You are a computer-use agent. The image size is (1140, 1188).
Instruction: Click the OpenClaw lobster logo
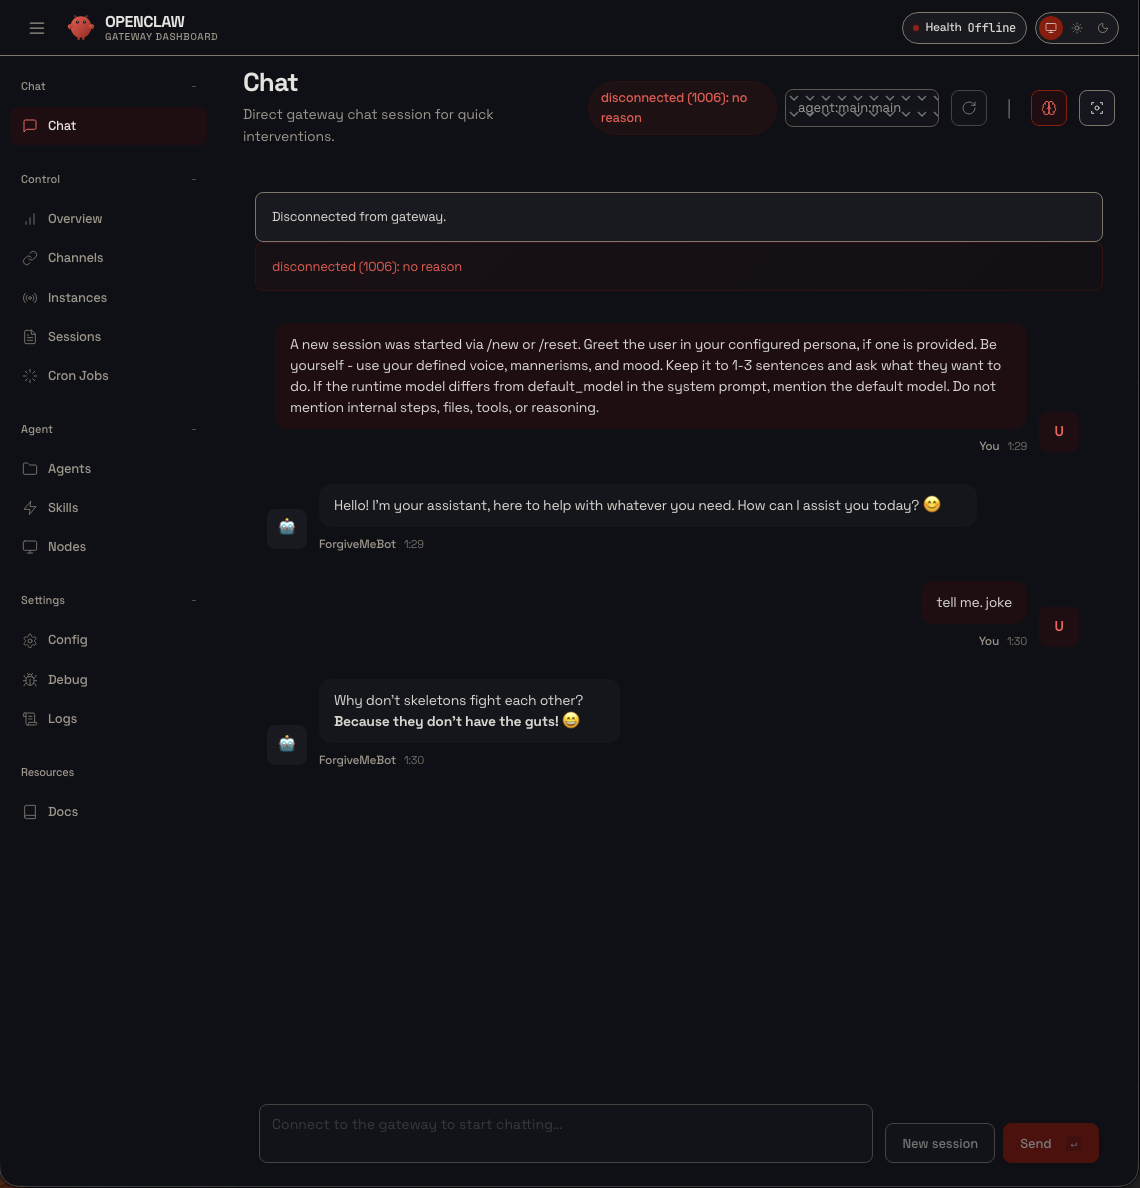[x=81, y=27]
